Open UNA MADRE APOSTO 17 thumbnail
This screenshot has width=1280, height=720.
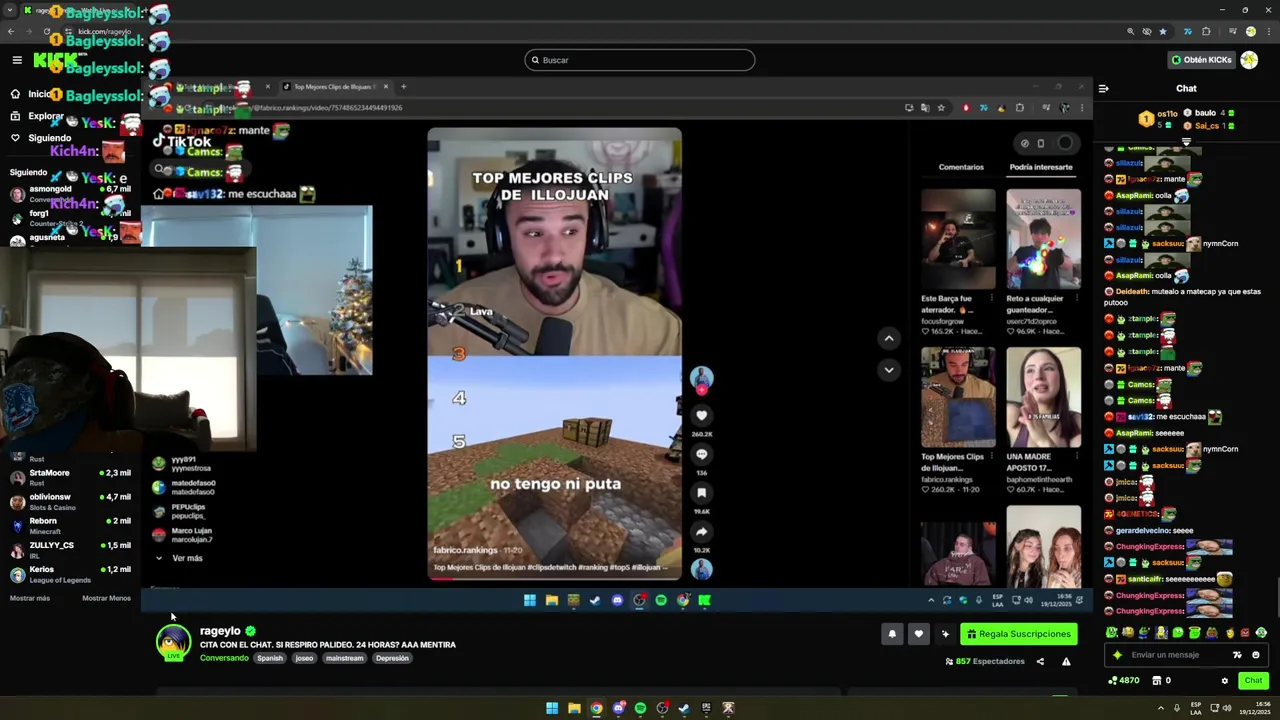(x=1043, y=397)
